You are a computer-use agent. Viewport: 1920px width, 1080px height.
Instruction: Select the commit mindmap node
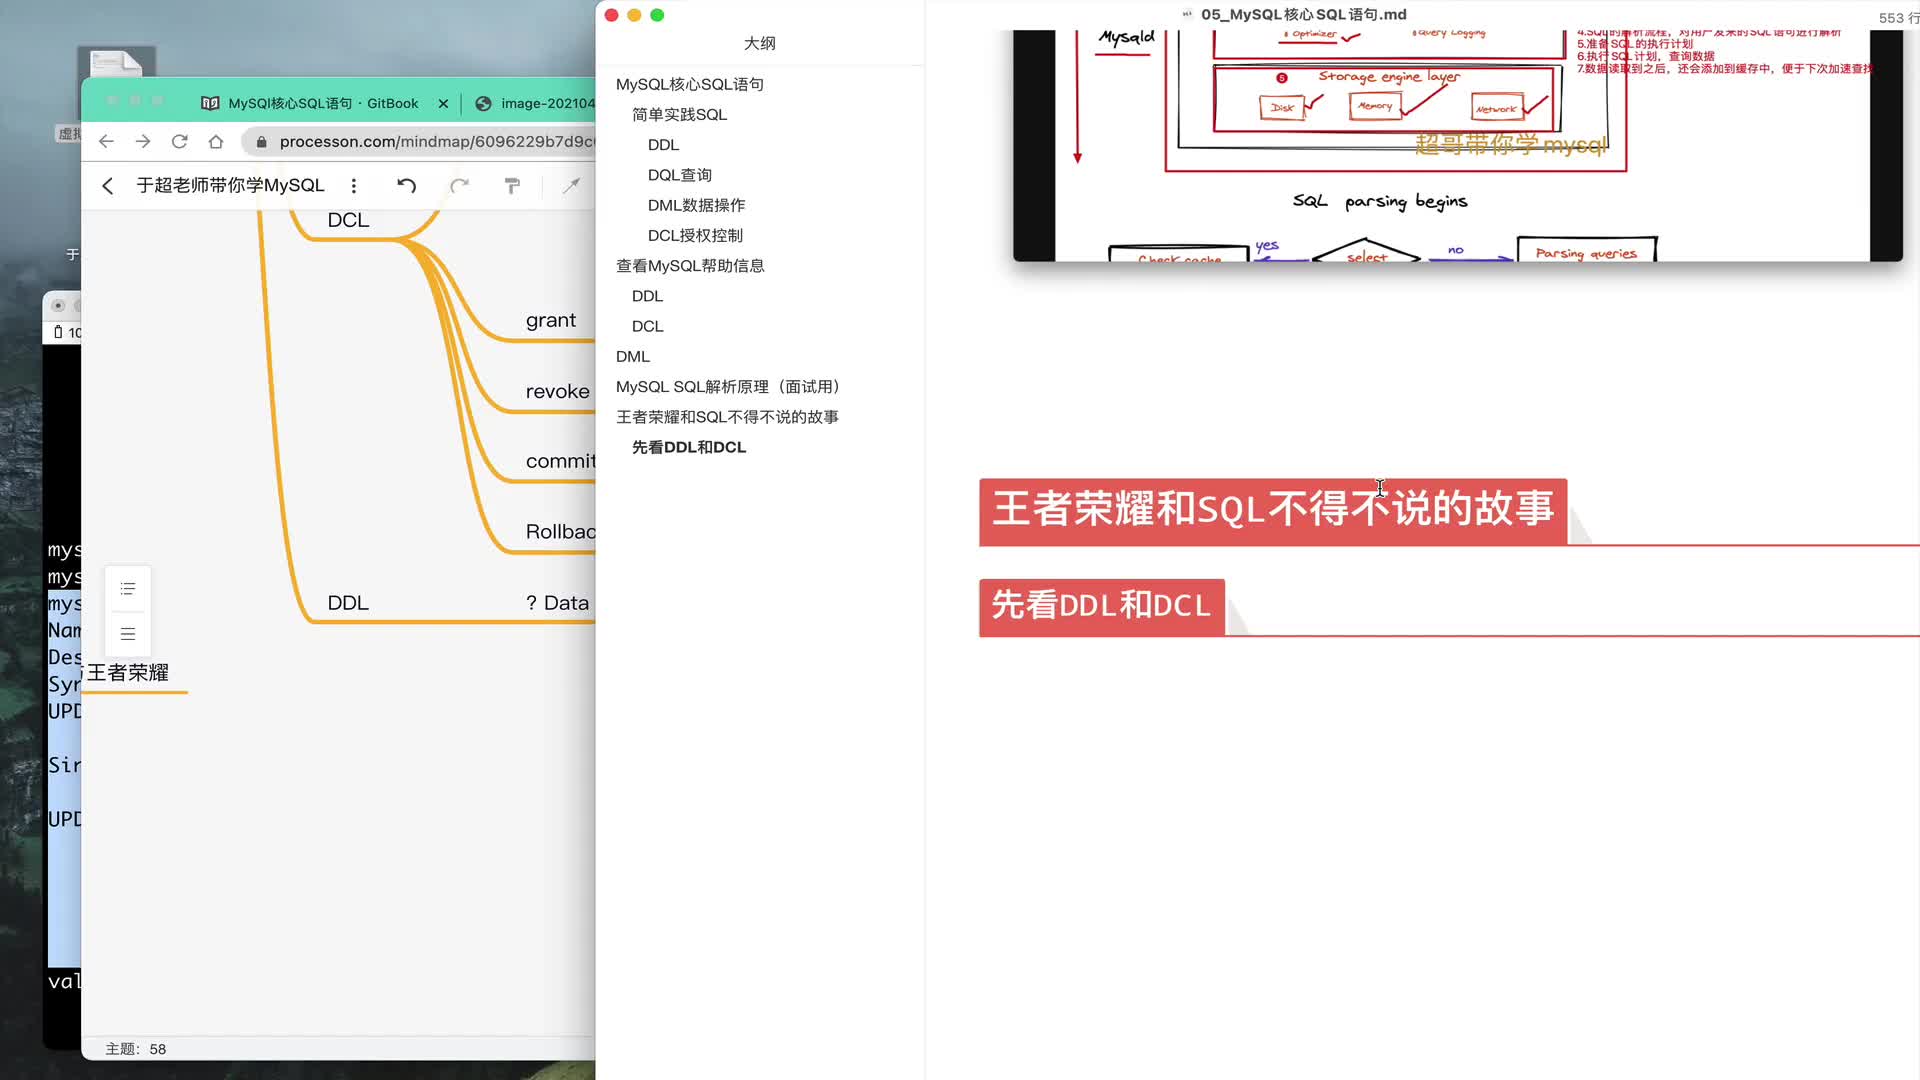(x=560, y=461)
